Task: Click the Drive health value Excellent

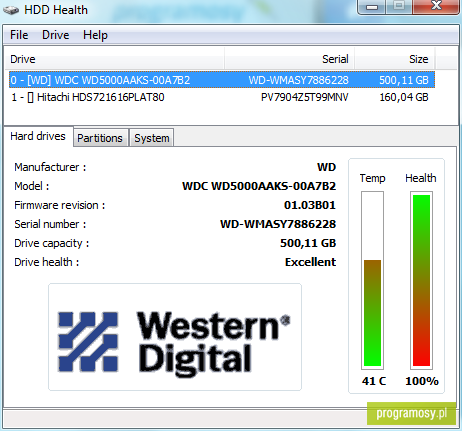Action: click(x=310, y=262)
